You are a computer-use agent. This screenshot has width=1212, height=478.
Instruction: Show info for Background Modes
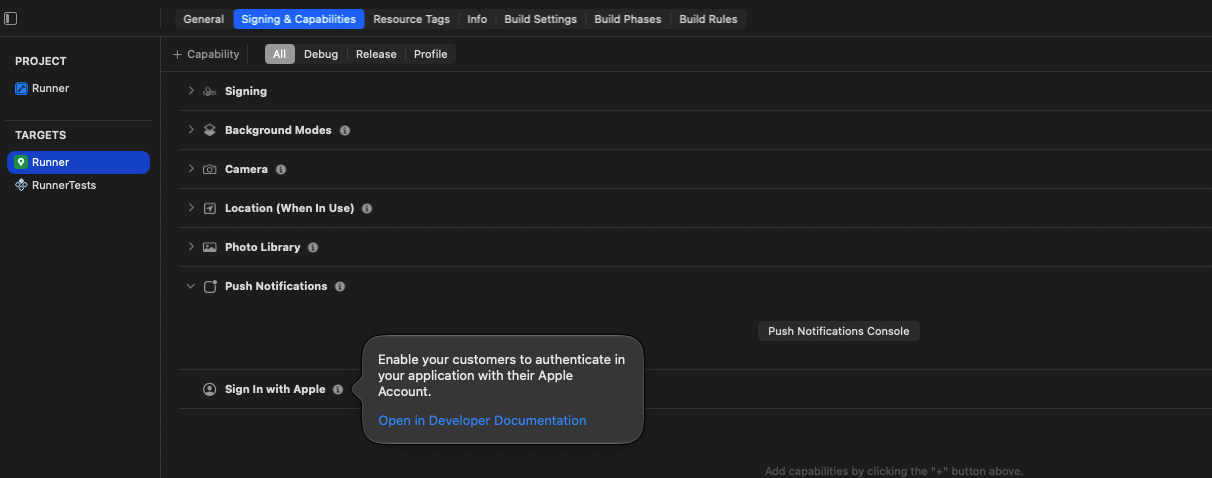345,130
